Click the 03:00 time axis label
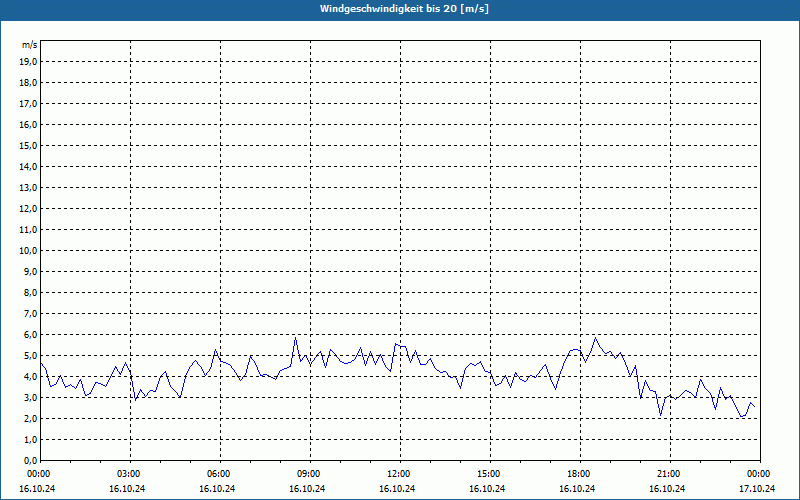The image size is (800, 500). 131,474
